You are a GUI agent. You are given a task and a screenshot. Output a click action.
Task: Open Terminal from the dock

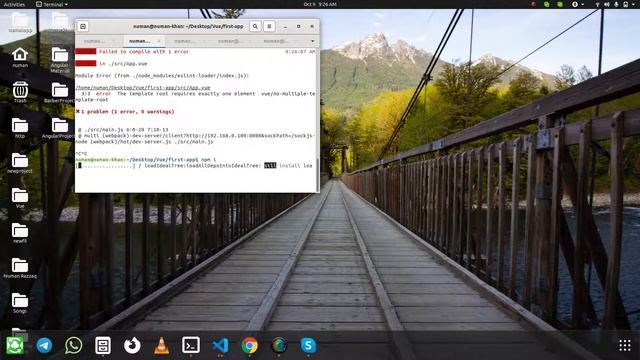(191, 345)
